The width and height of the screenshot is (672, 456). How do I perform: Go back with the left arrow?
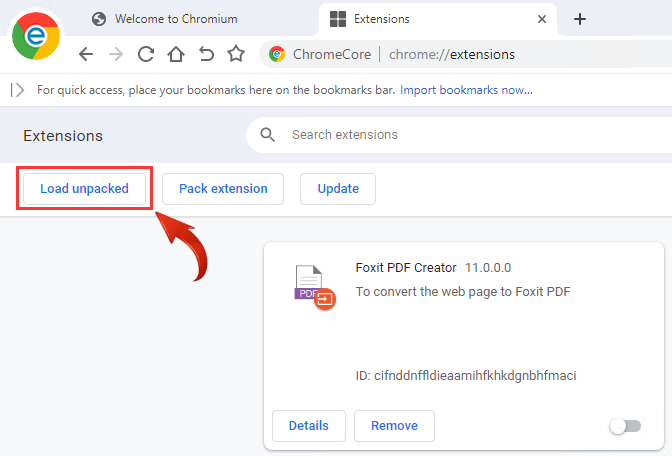pyautogui.click(x=86, y=54)
